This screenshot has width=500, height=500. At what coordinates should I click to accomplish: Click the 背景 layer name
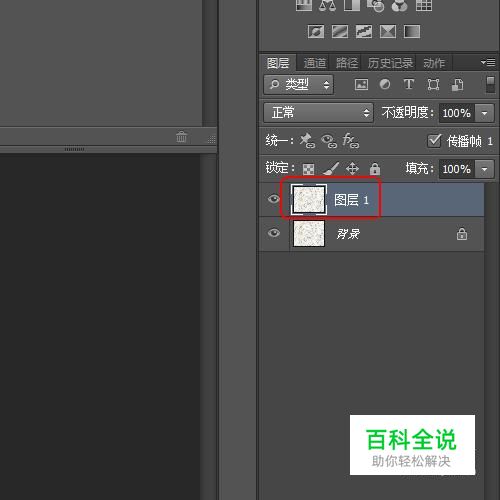(348, 234)
